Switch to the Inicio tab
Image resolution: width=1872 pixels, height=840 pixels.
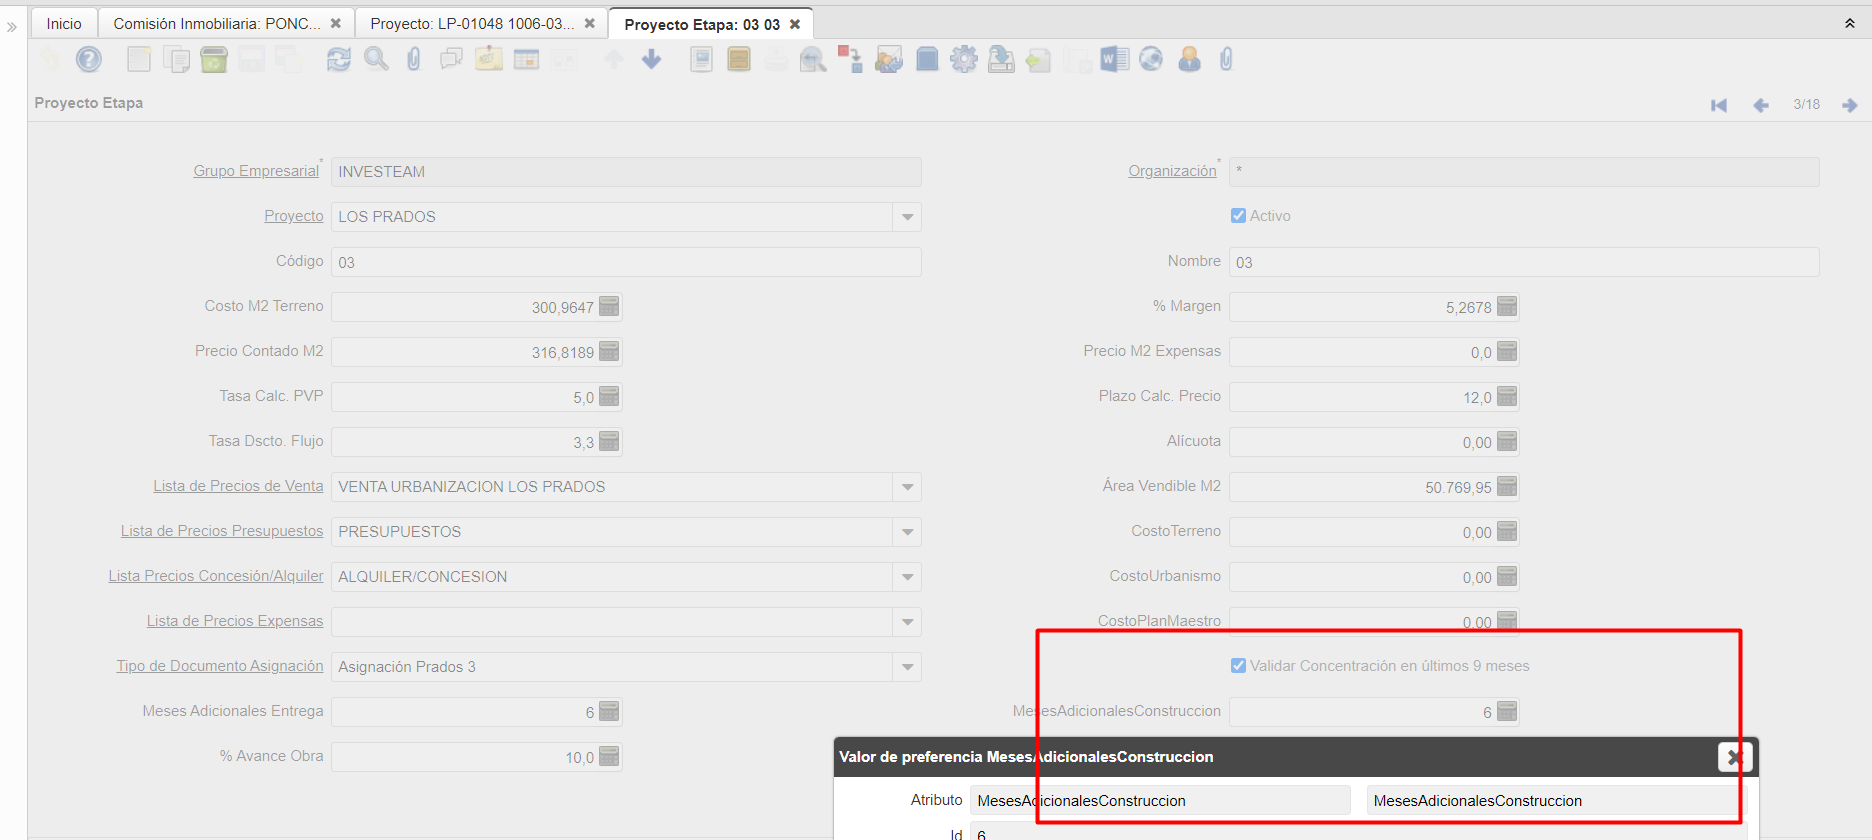click(64, 24)
